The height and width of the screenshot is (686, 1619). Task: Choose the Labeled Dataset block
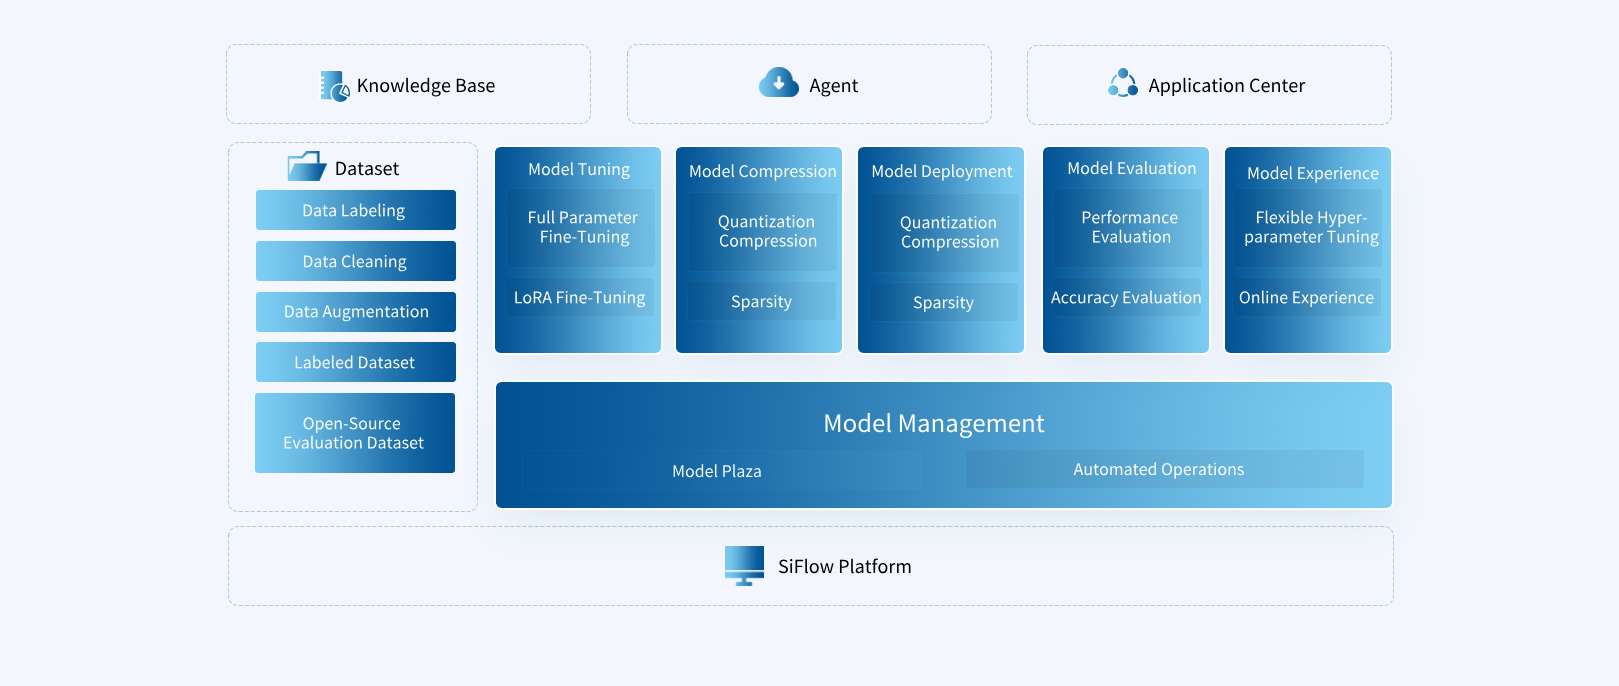click(x=356, y=362)
